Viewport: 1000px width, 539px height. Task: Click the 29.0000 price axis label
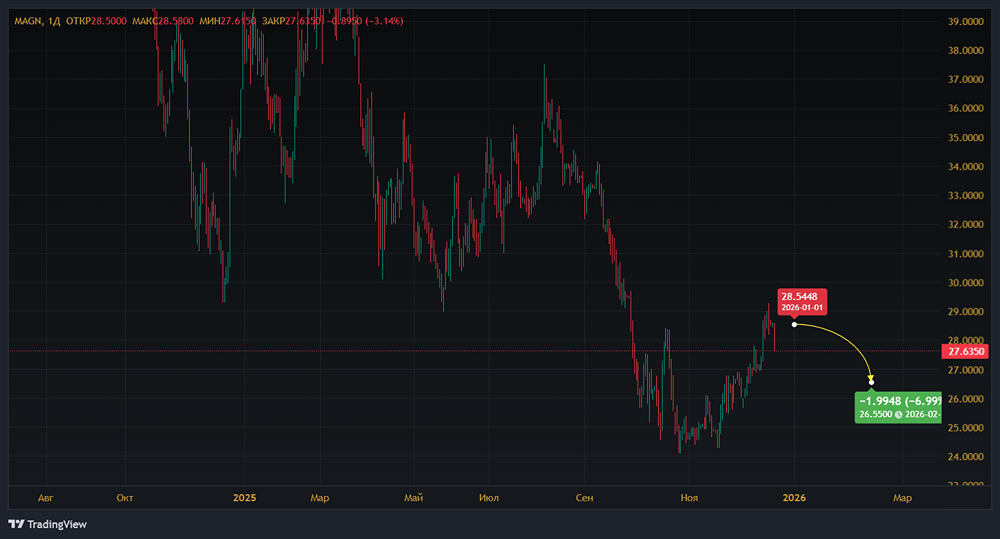tap(966, 312)
